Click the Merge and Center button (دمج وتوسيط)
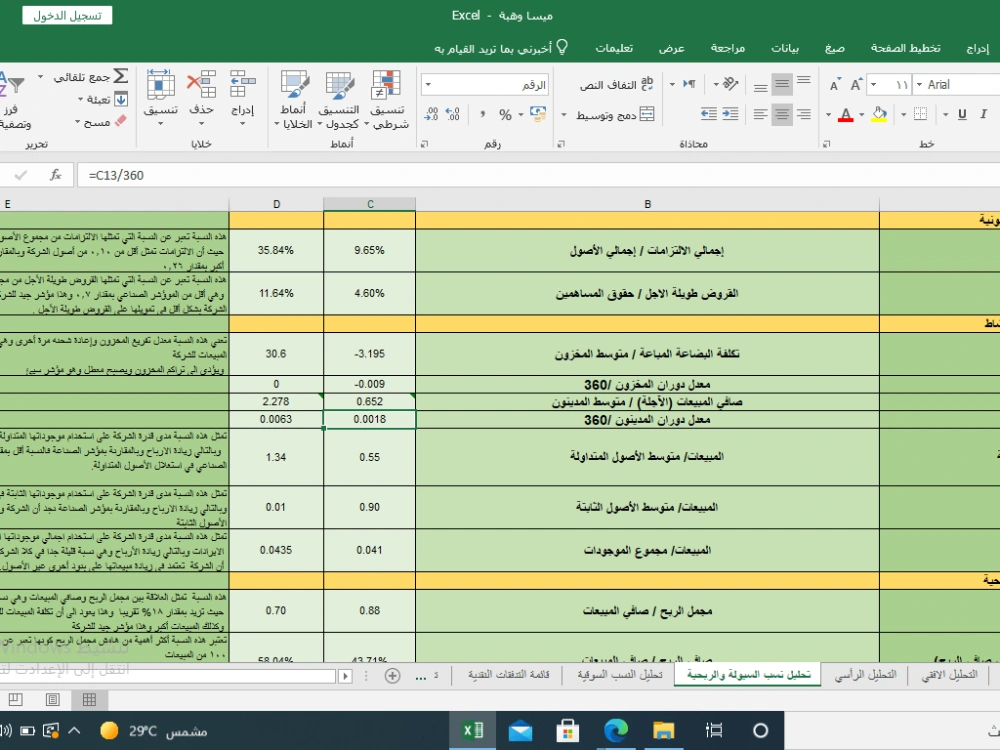Image resolution: width=1000 pixels, height=750 pixels. point(615,115)
